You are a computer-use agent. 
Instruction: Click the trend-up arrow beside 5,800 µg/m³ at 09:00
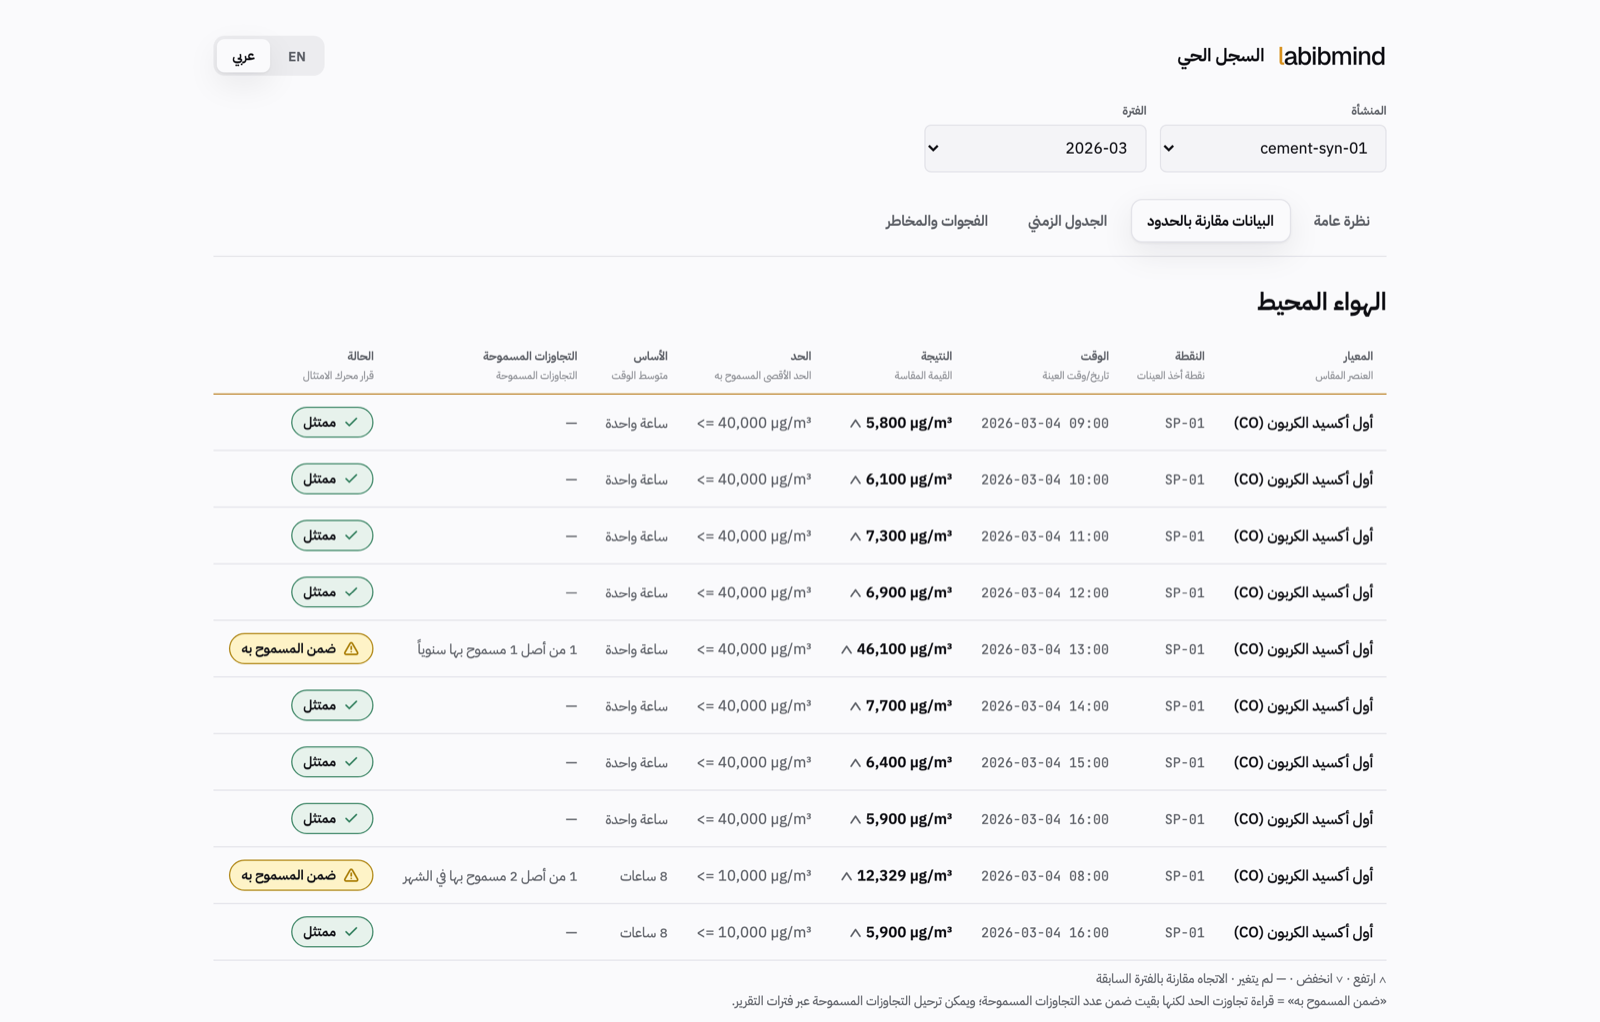[x=855, y=423]
